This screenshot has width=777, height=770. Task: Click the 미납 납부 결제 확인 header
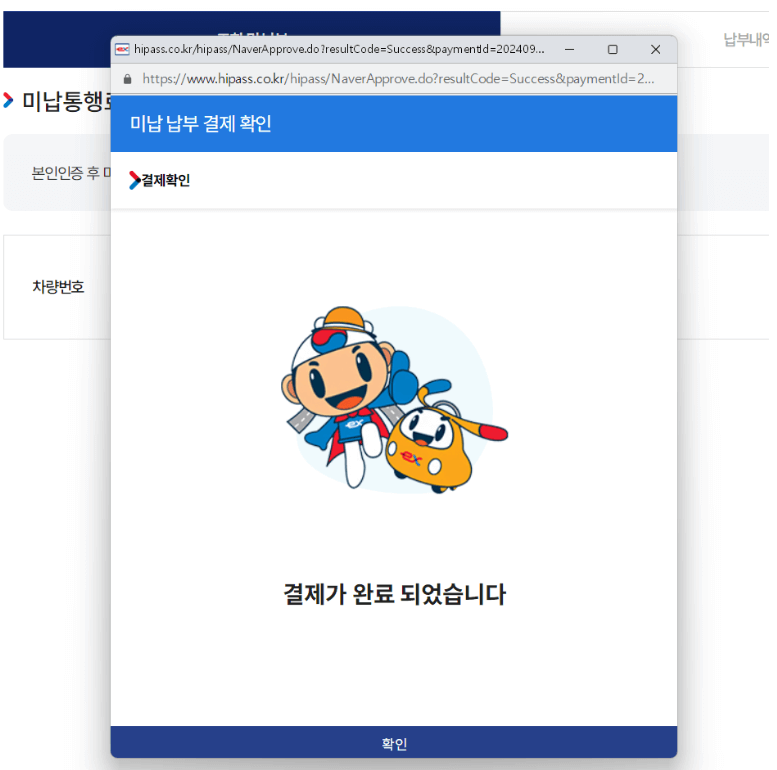(201, 123)
